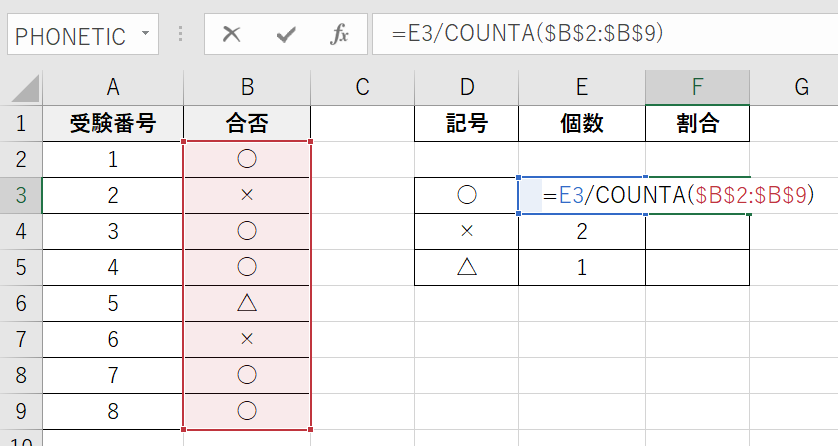Click inside the formula bar text

[600, 35]
